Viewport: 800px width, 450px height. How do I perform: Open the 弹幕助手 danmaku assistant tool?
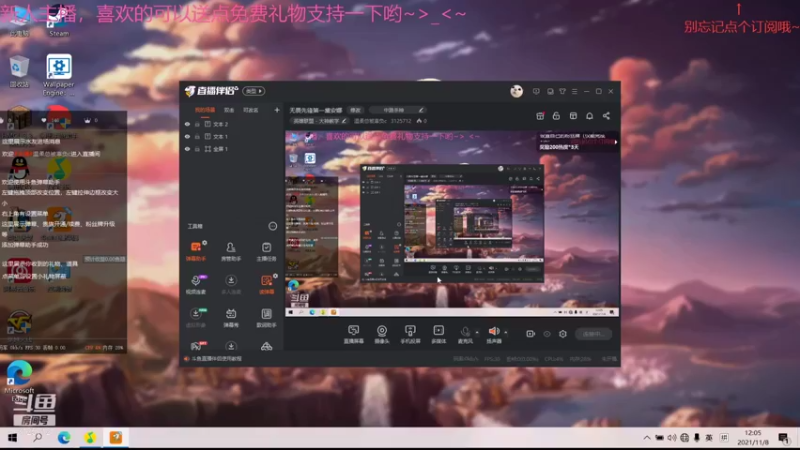pos(196,252)
